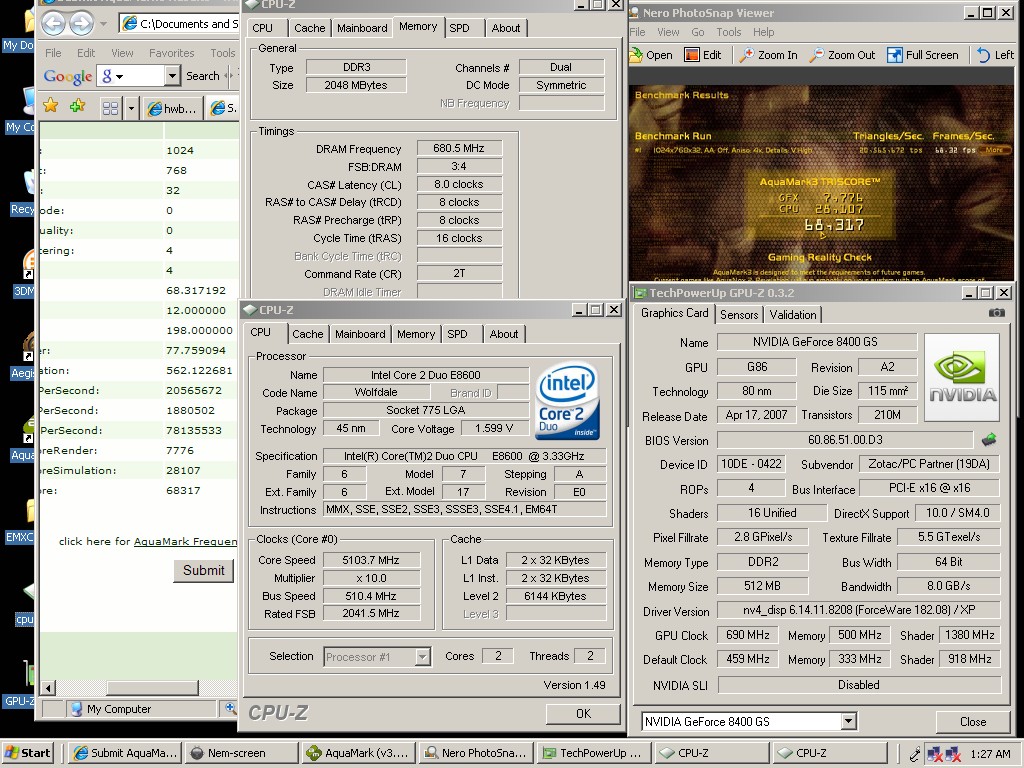The height and width of the screenshot is (768, 1024).
Task: Click horizontal scrollbar left arrow in IE
Action: point(47,688)
